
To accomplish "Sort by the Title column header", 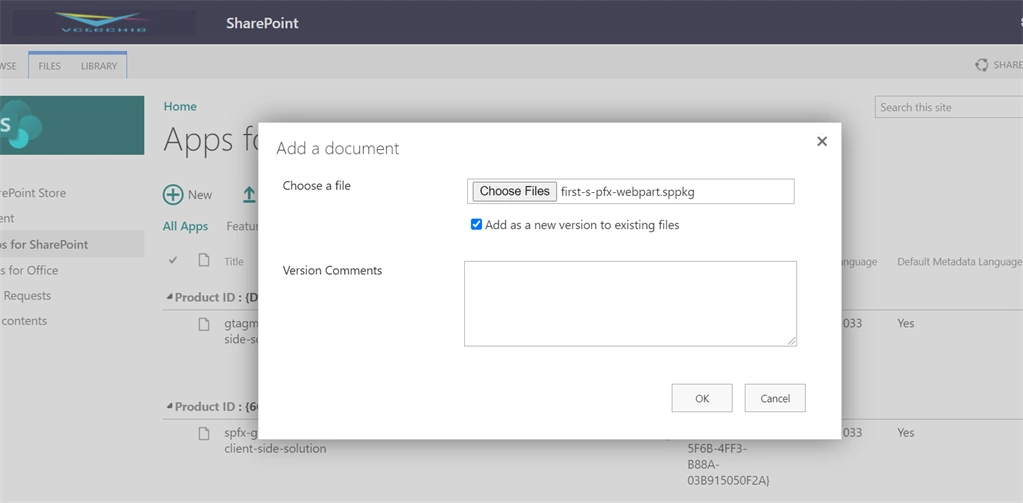I will tap(234, 262).
